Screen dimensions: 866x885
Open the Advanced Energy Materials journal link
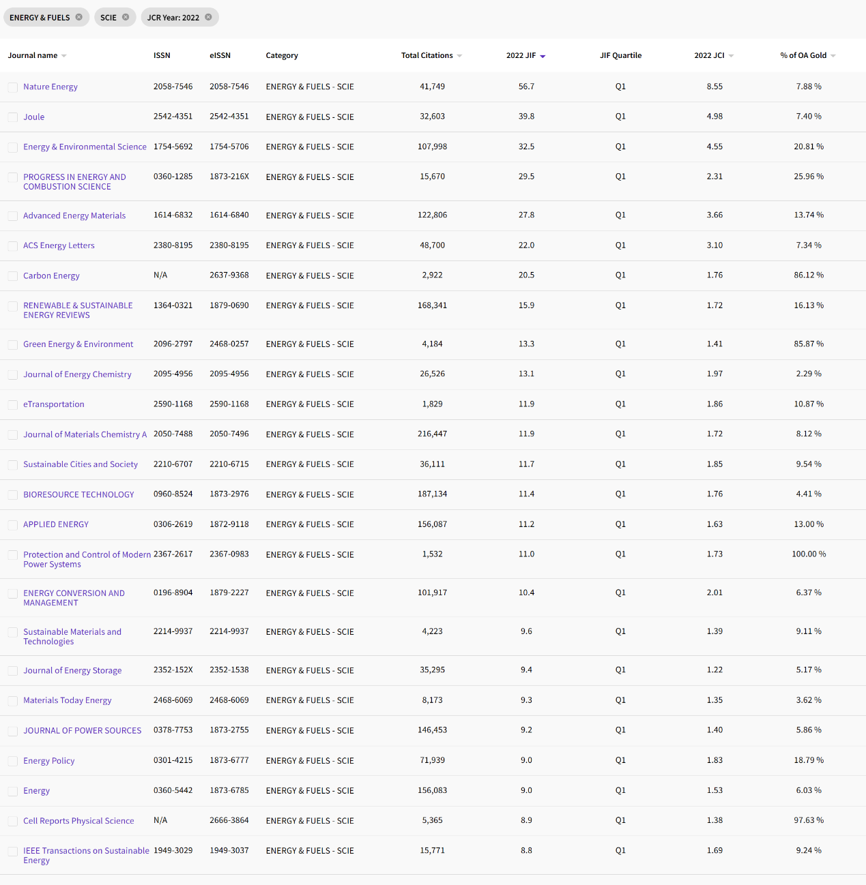pyautogui.click(x=74, y=215)
